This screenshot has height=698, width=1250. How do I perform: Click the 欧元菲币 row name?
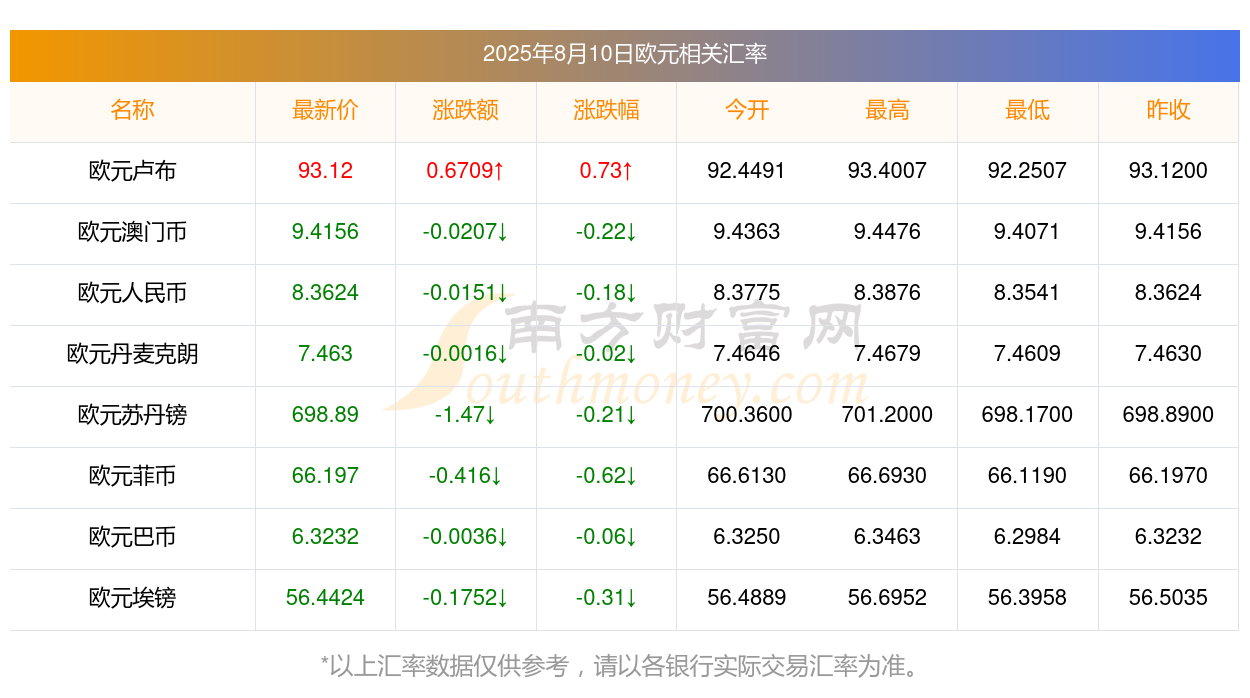[x=133, y=476]
